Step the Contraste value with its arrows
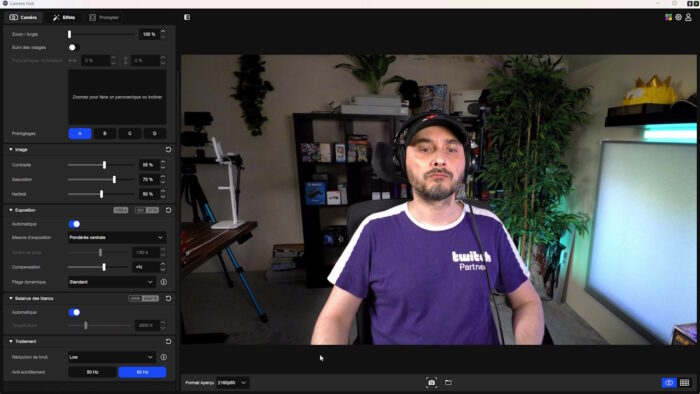Viewport: 700px width, 394px height. pos(163,165)
